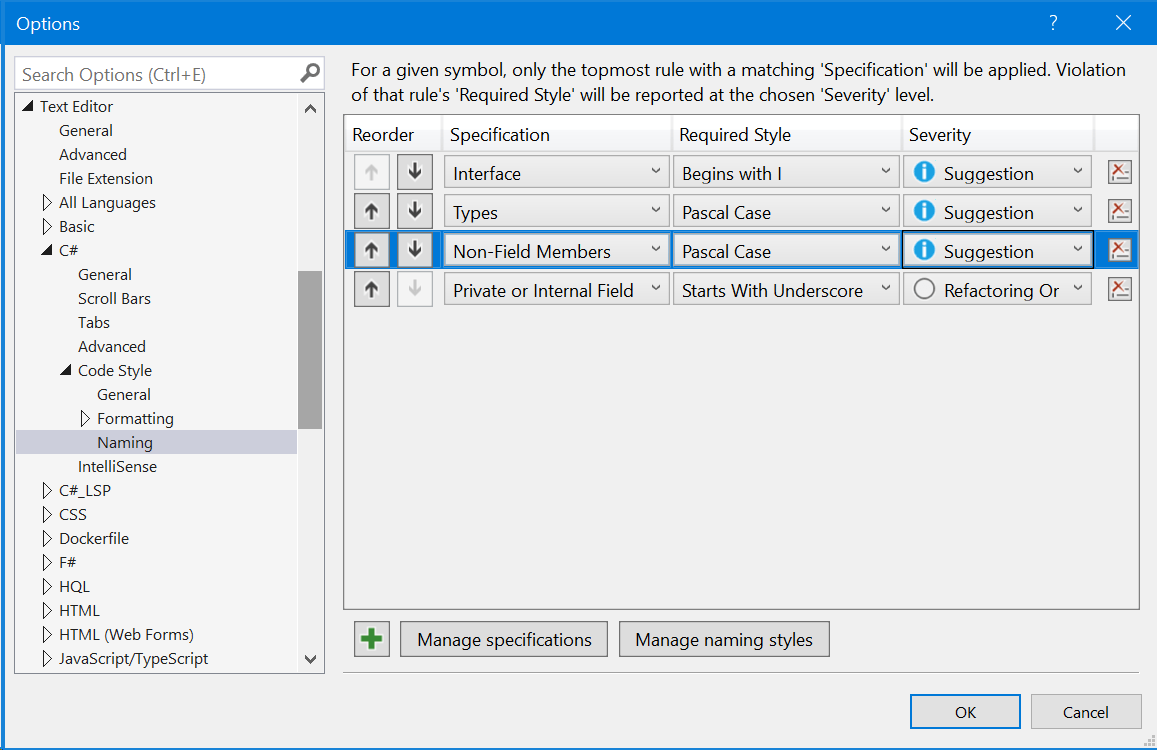Delete the Private or Internal Field rule
This screenshot has height=750, width=1157.
1119,290
